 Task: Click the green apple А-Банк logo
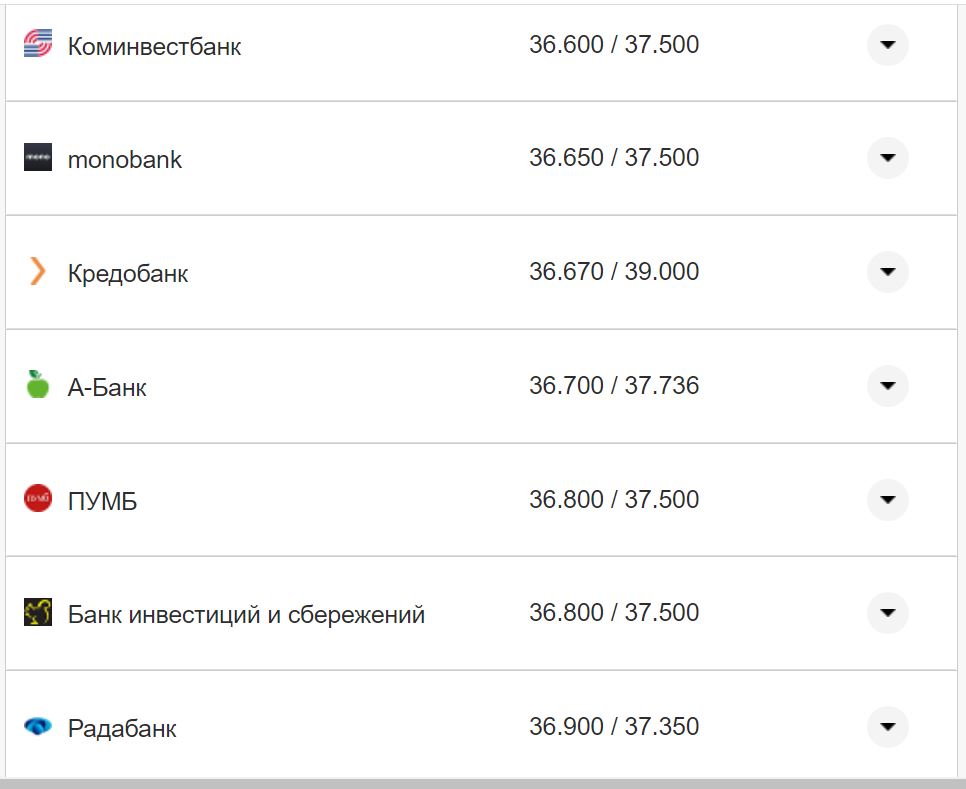tap(37, 385)
